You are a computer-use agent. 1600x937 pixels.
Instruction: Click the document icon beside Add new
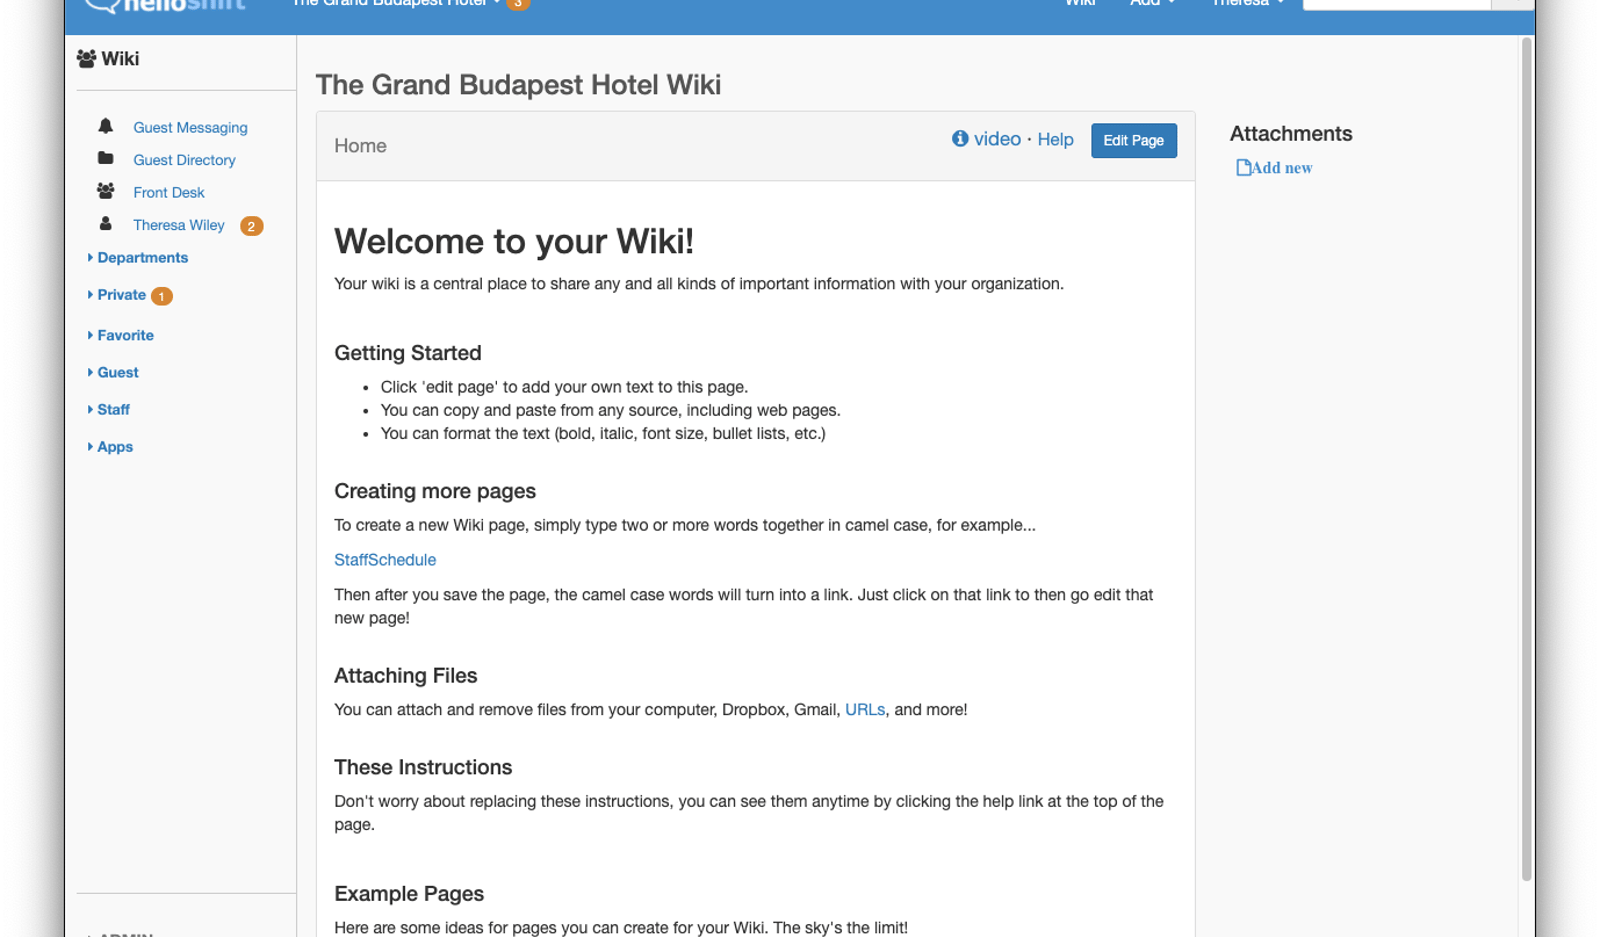click(x=1243, y=167)
